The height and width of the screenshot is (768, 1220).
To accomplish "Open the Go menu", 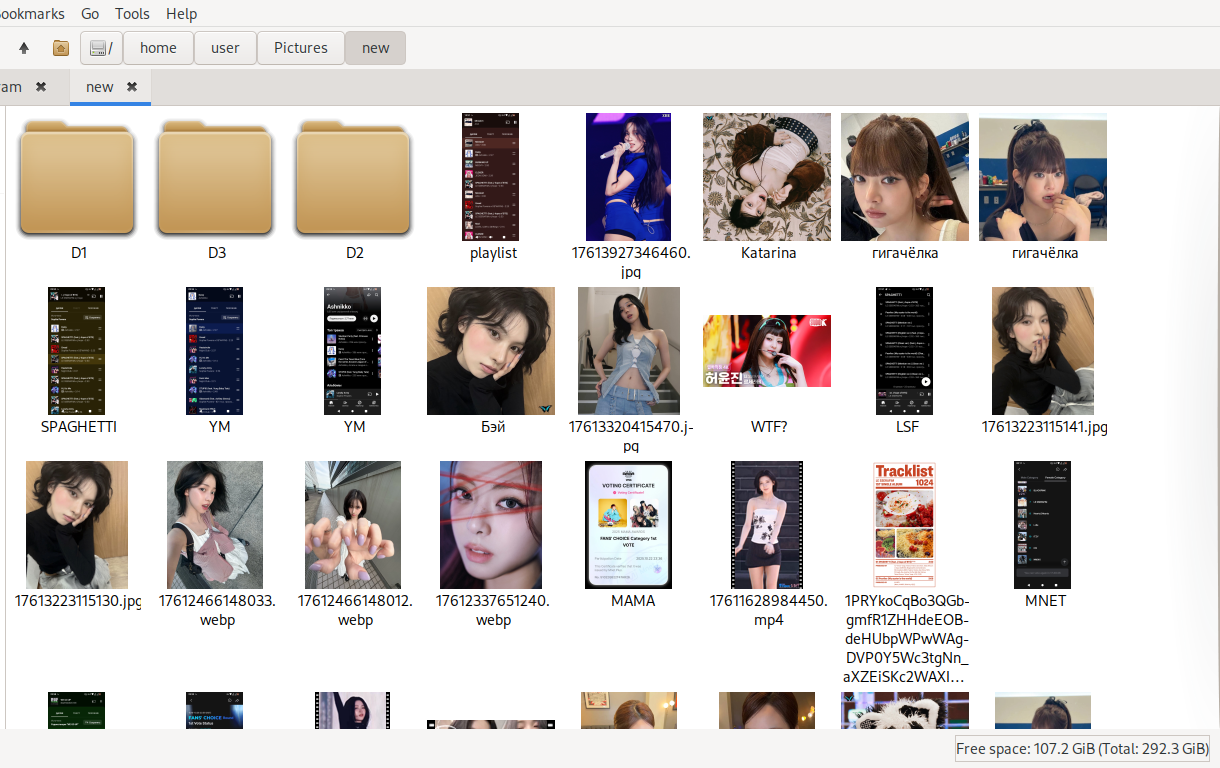I will coord(90,14).
